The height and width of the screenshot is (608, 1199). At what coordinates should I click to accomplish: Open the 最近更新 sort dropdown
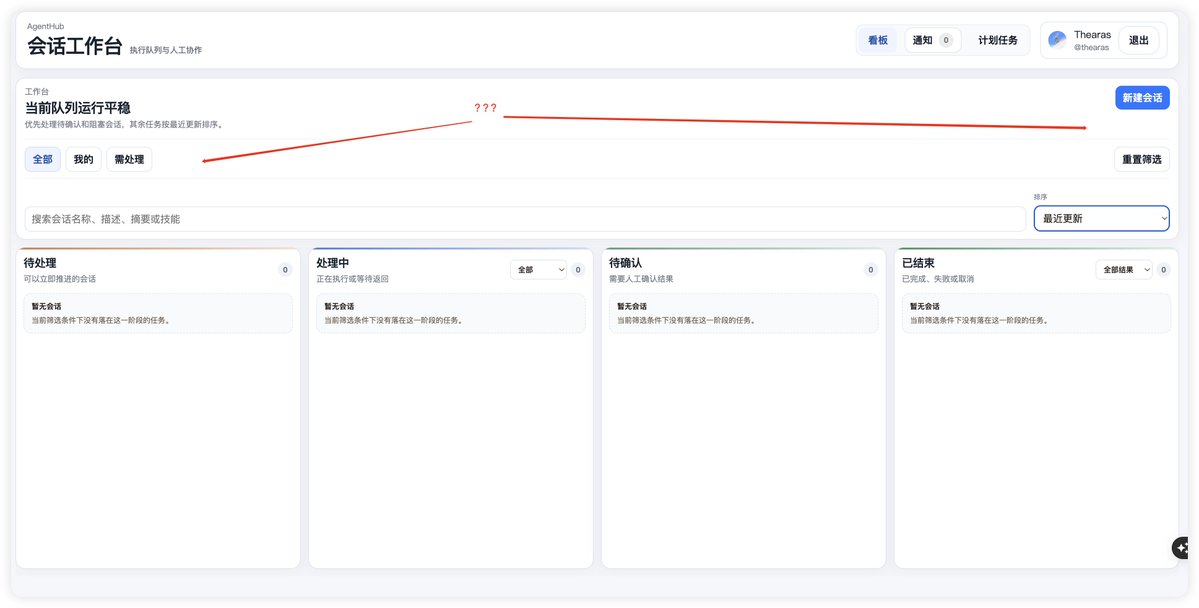pyautogui.click(x=1101, y=219)
